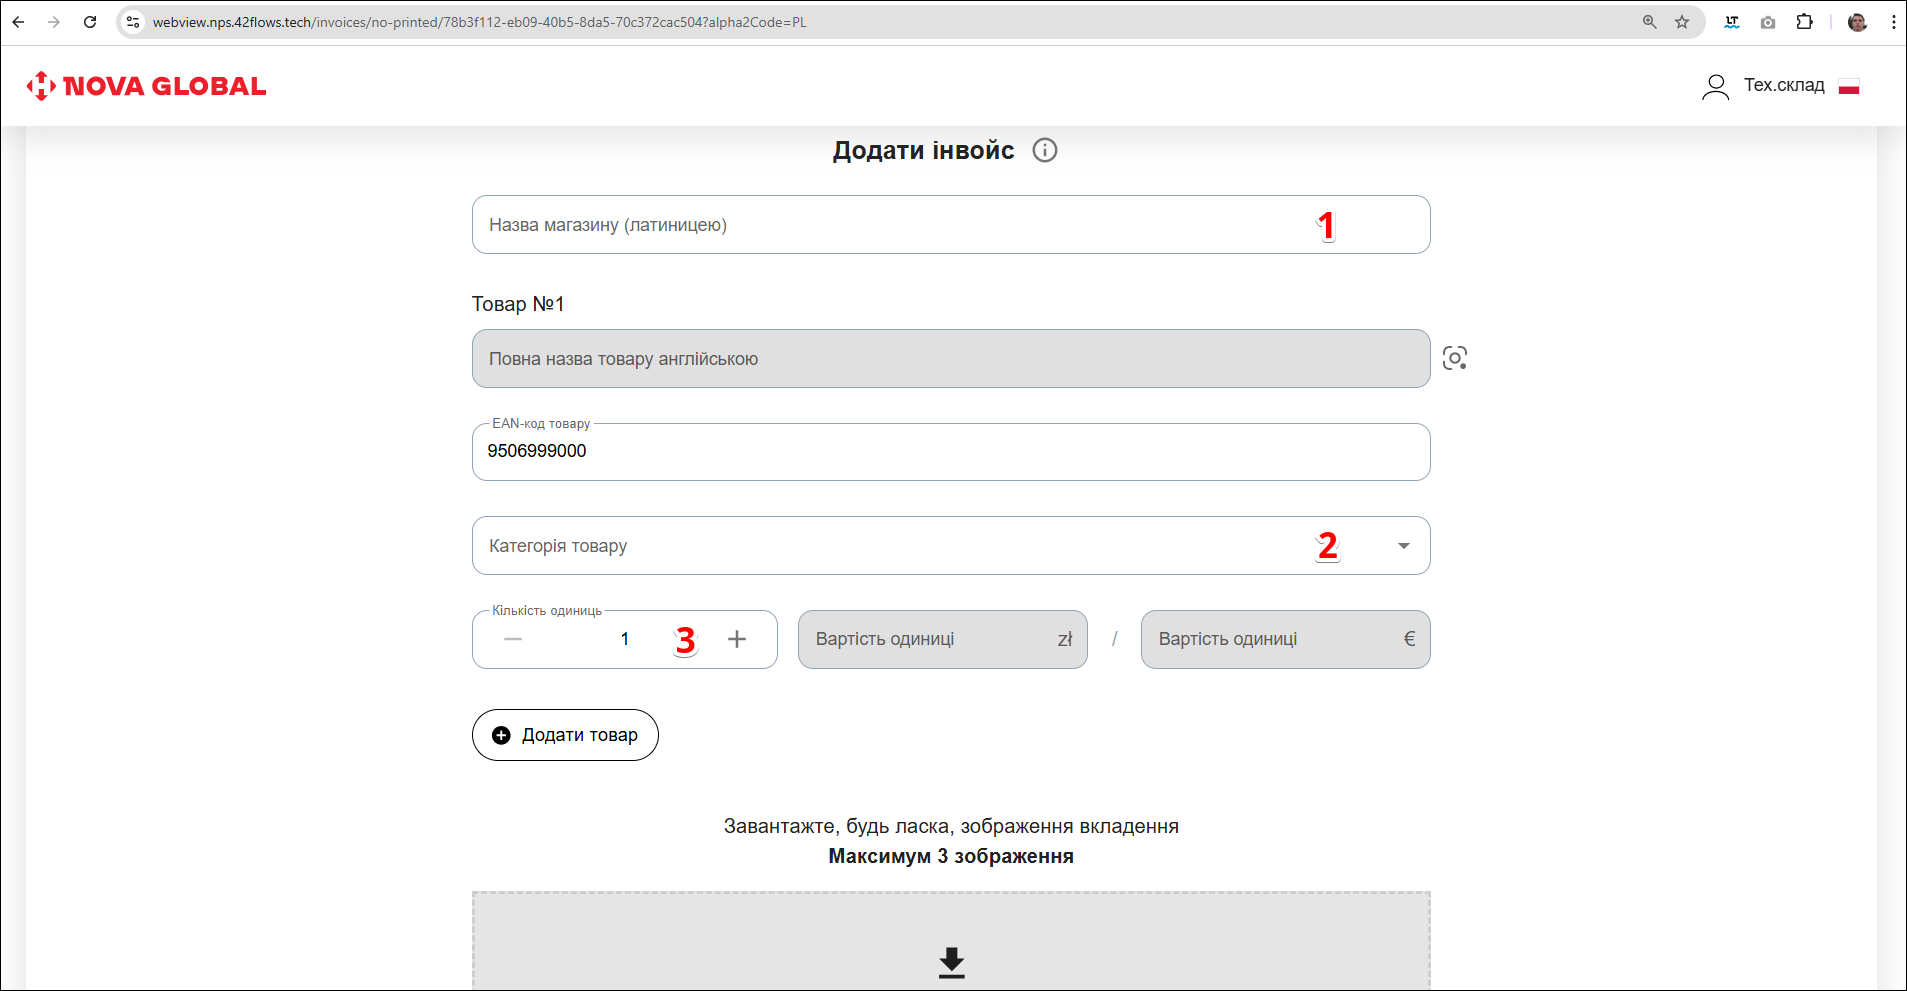Click the browser zoom magnifier icon

click(1649, 22)
